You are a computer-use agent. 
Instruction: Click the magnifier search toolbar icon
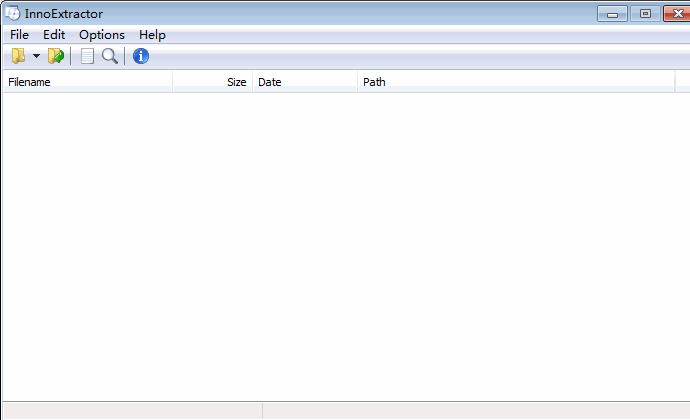tap(110, 56)
